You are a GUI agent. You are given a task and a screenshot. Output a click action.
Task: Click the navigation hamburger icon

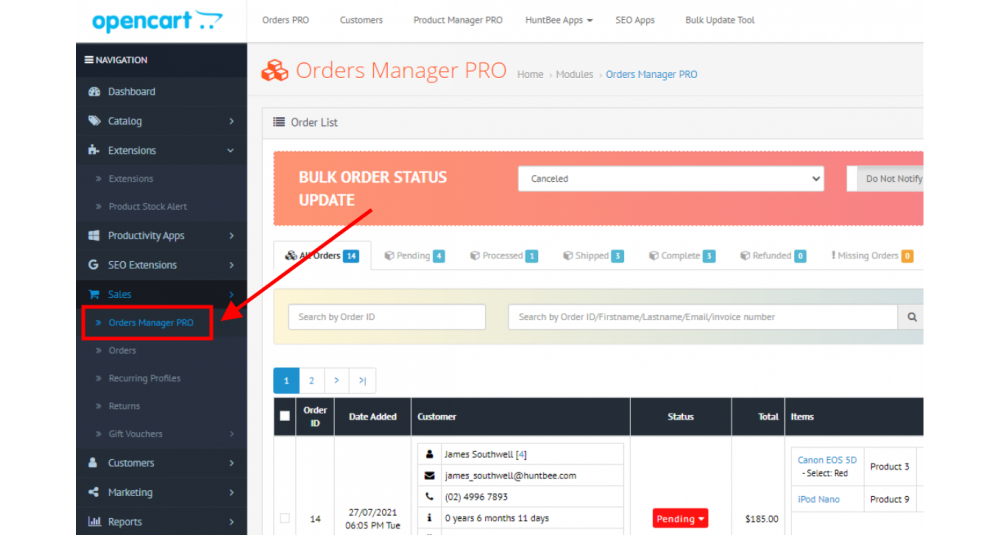(x=89, y=60)
